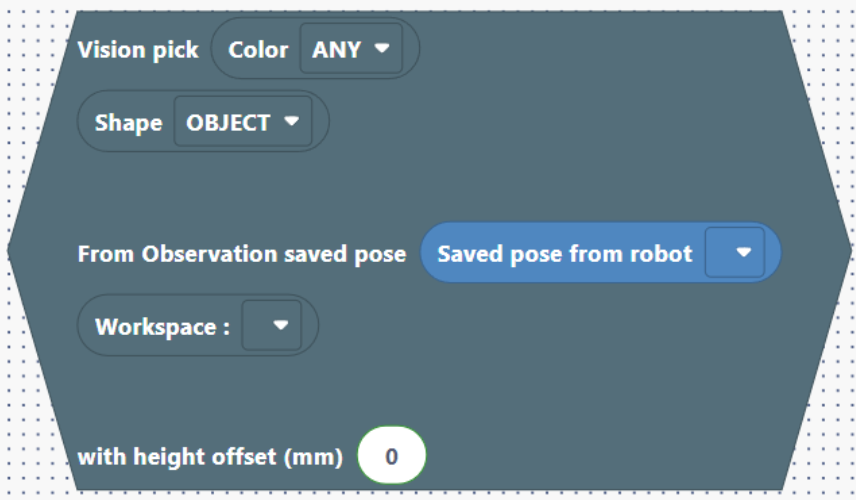Select the OBJECT shape value text
The width and height of the screenshot is (856, 500).
pos(228,123)
